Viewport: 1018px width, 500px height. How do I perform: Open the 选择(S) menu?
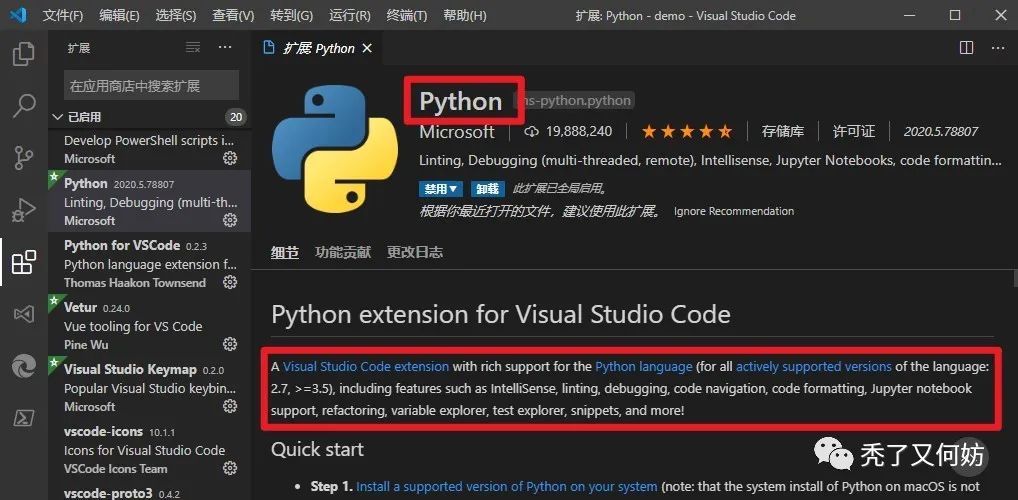point(176,15)
